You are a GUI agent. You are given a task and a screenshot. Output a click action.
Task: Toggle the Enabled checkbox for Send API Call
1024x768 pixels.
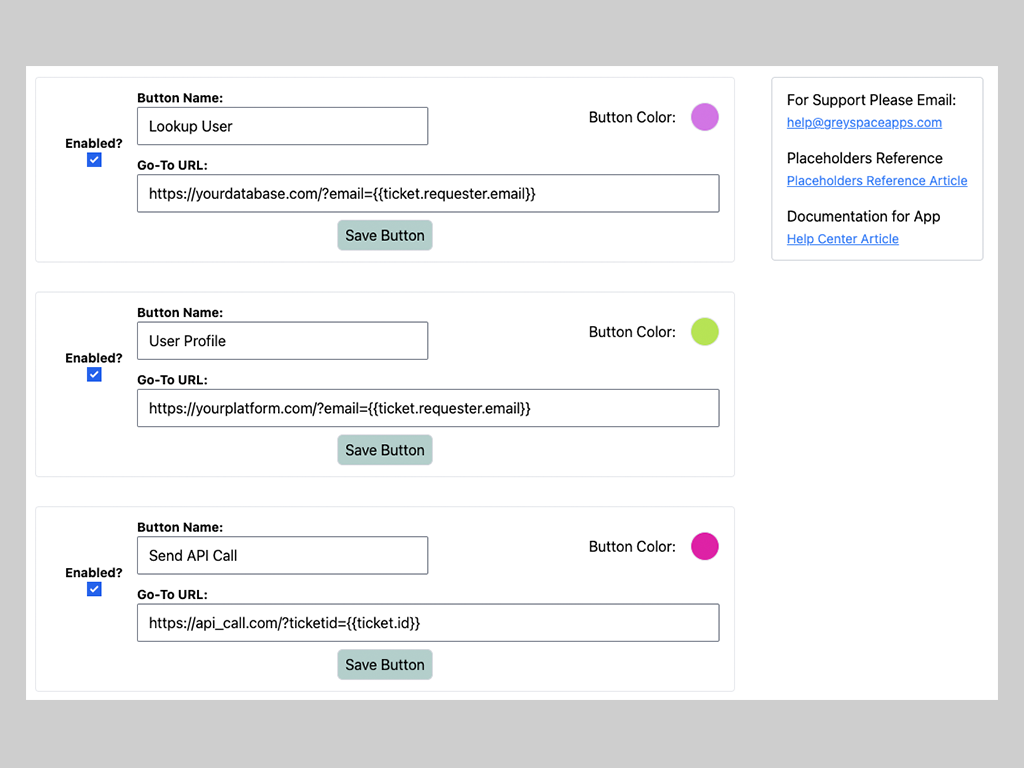tap(94, 589)
